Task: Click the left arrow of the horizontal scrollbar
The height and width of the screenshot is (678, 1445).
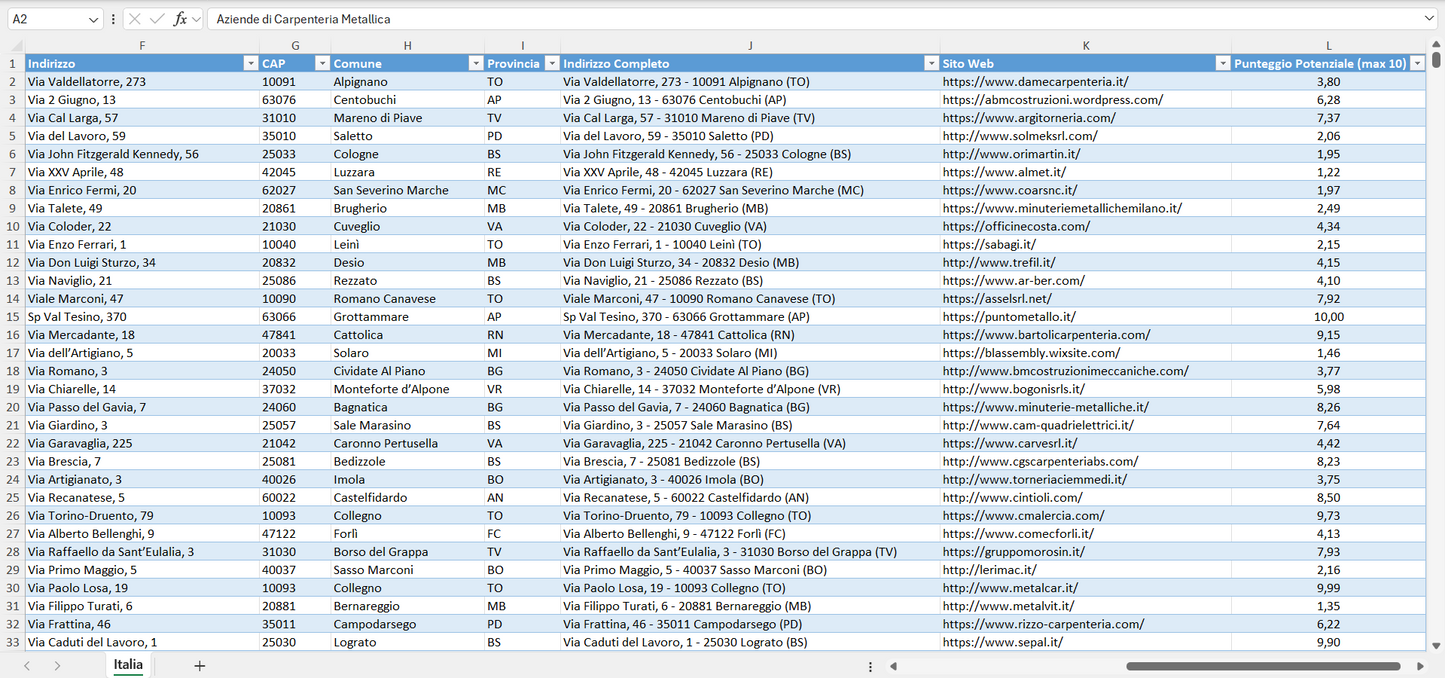Action: 893,665
